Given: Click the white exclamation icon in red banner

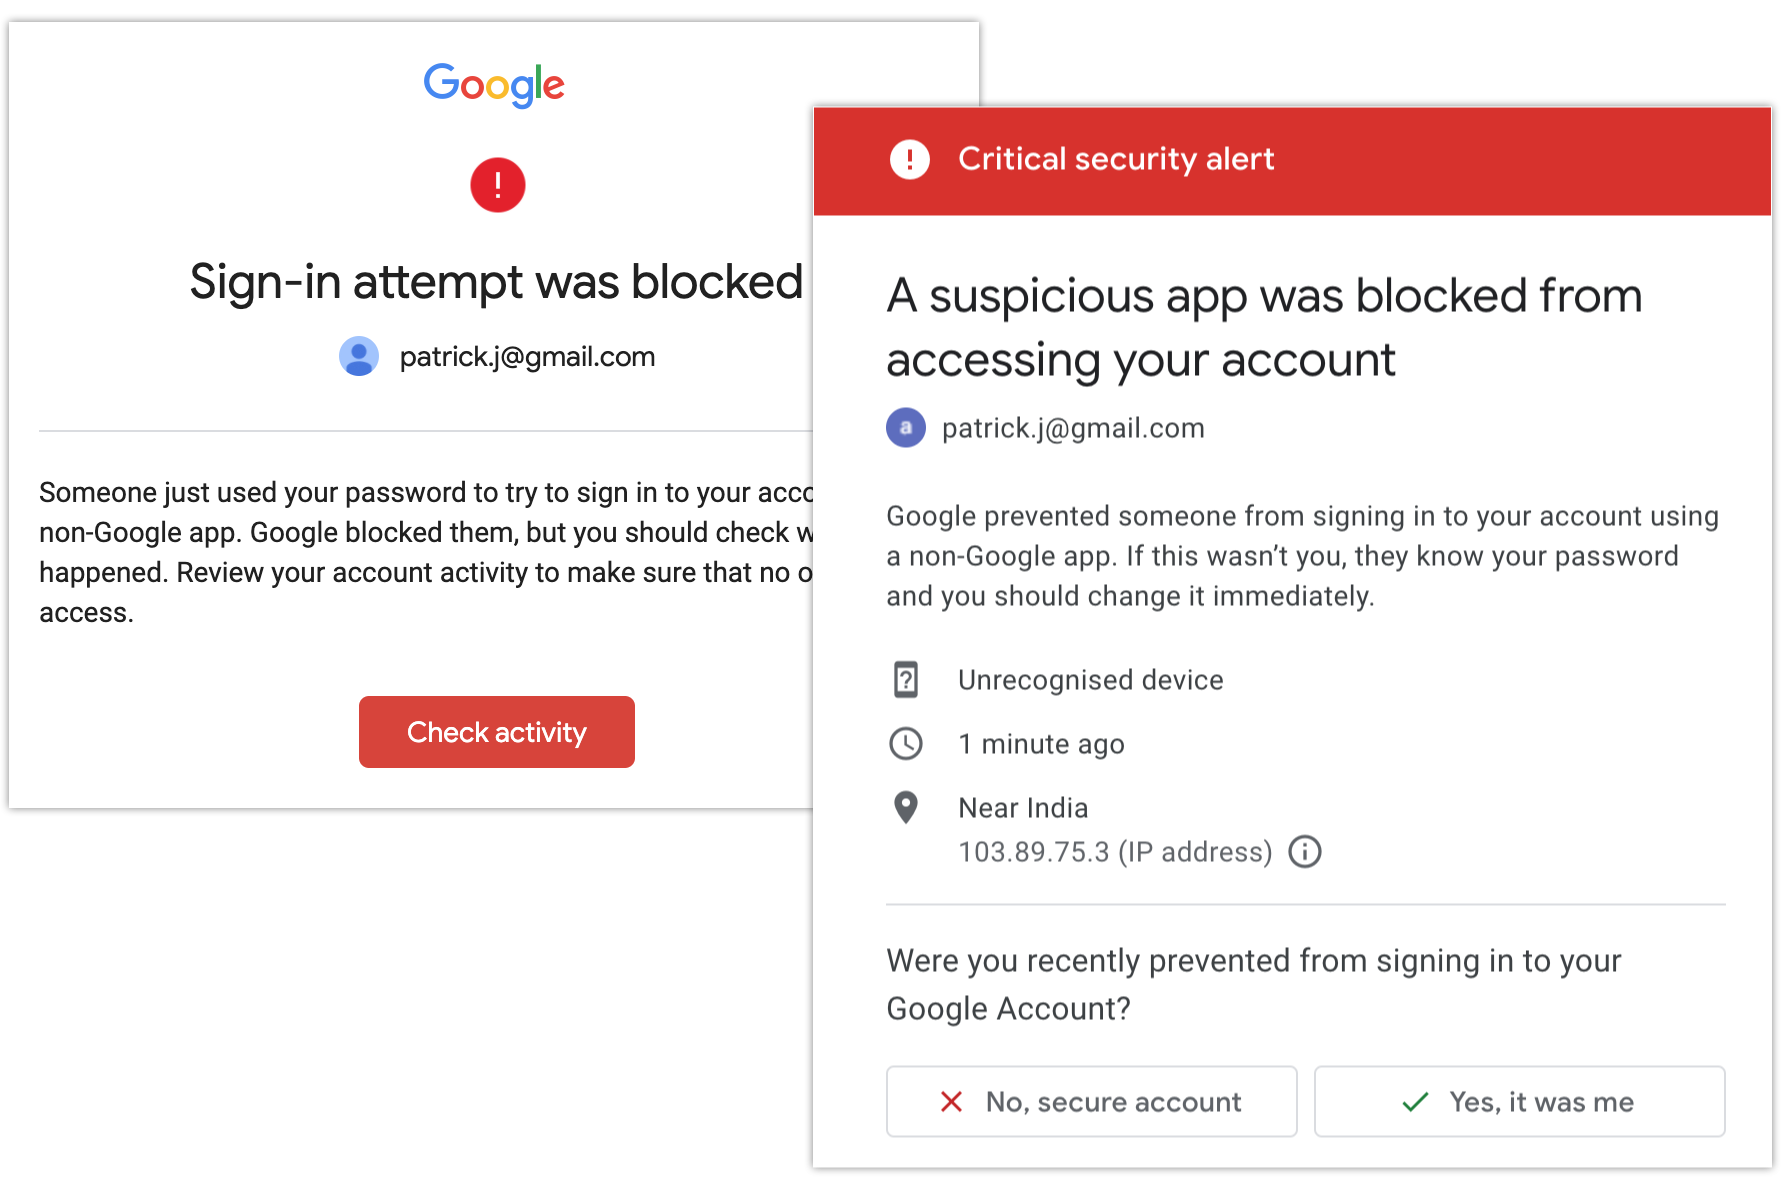Looking at the screenshot, I should 909,159.
